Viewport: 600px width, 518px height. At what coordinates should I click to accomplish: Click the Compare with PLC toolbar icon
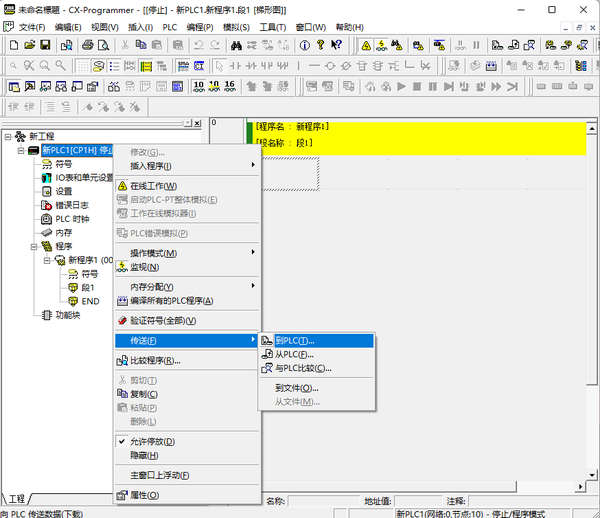pos(529,46)
